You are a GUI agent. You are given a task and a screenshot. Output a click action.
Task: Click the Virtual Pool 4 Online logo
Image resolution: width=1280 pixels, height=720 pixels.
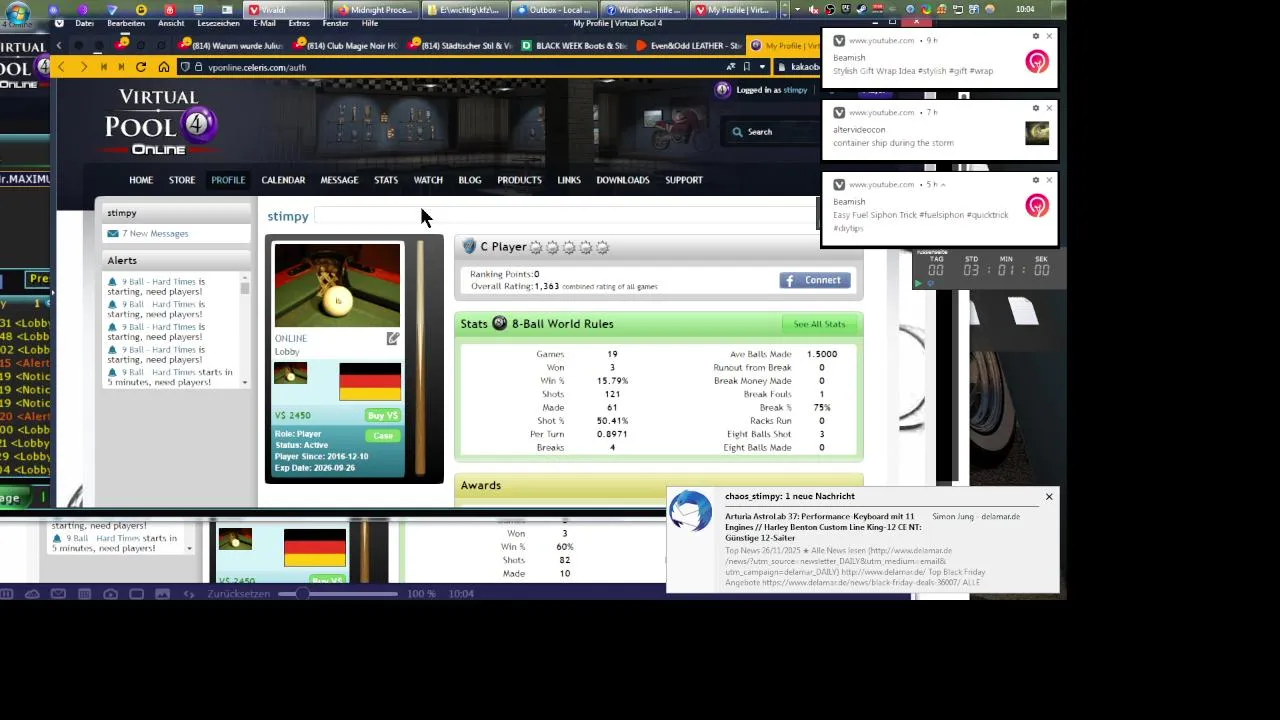tap(160, 122)
